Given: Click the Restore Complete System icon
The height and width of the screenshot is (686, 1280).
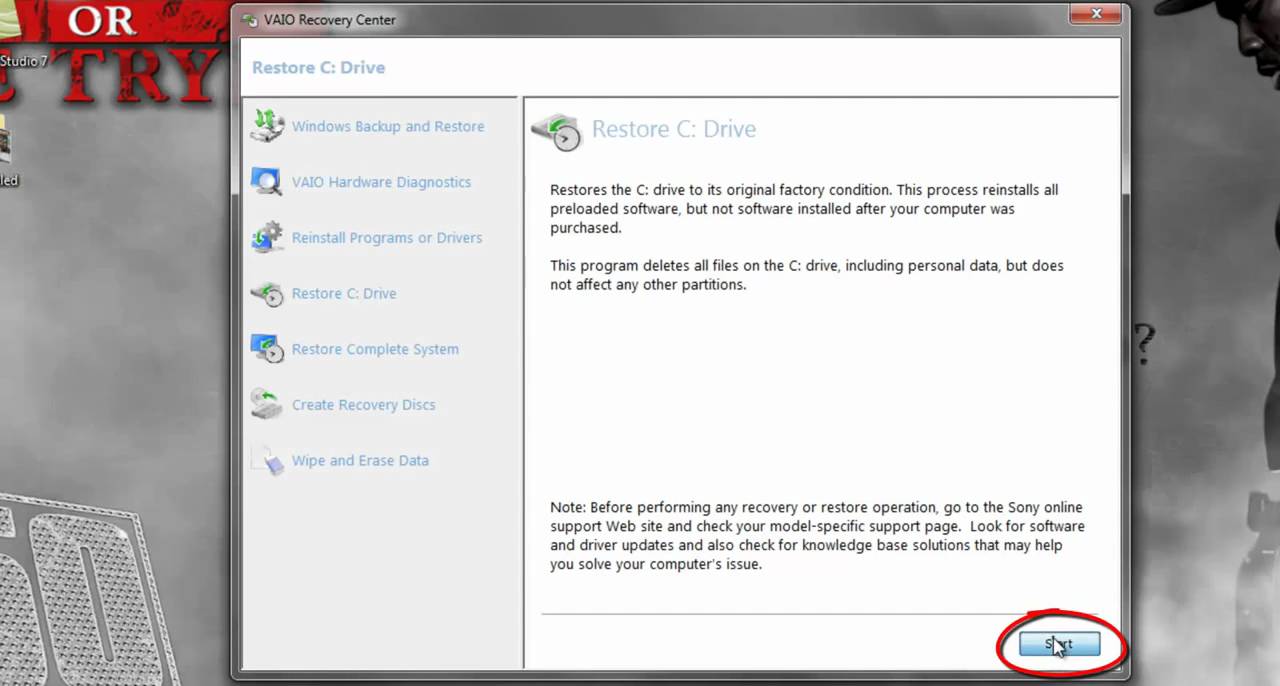Looking at the screenshot, I should tap(267, 349).
